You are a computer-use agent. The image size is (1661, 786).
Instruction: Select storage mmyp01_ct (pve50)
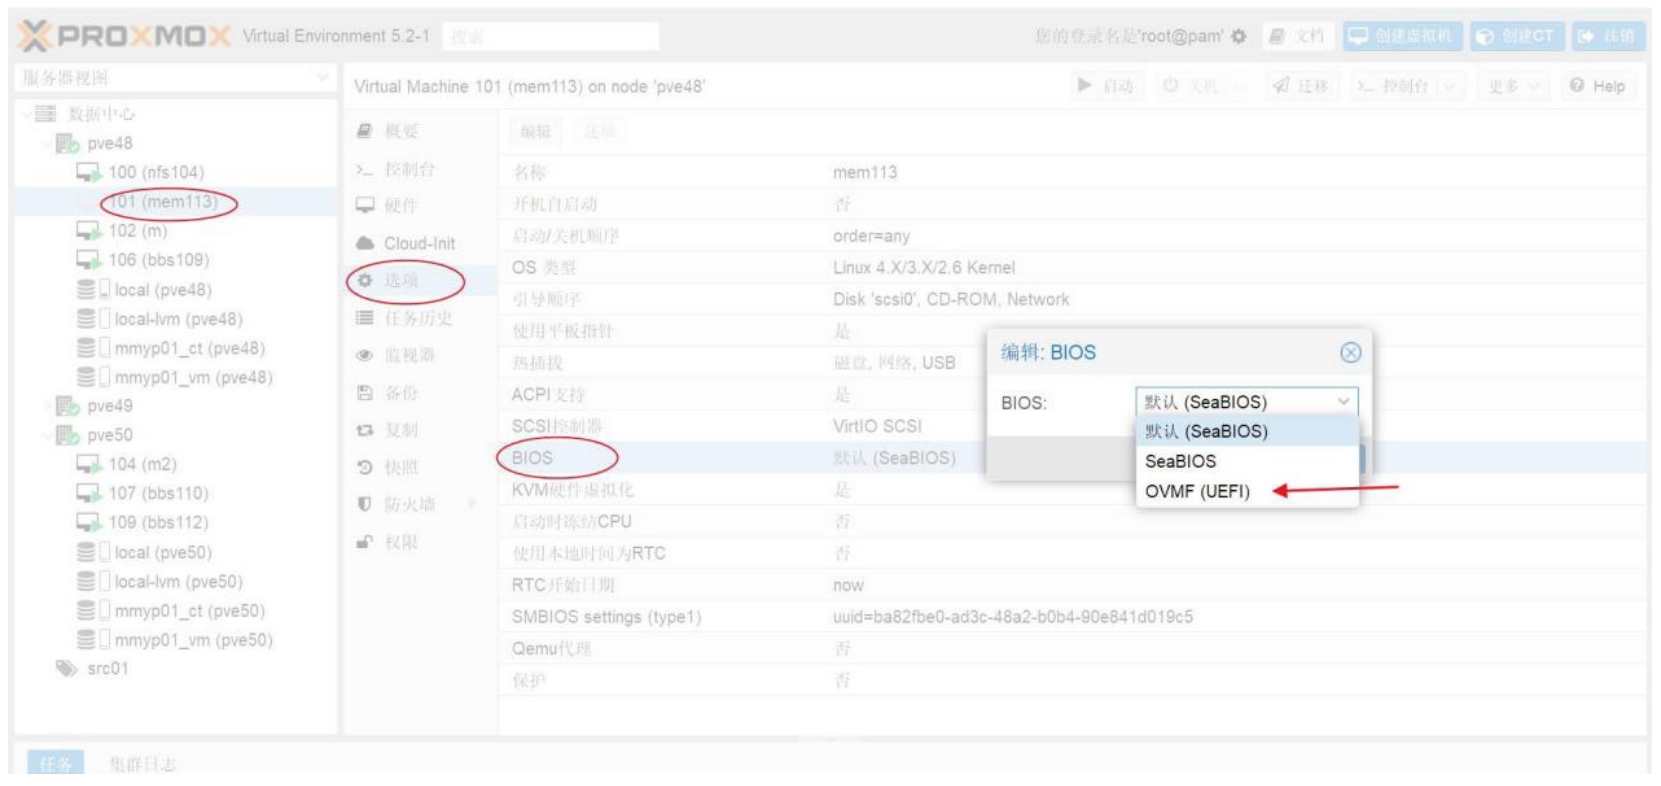[x=189, y=610]
